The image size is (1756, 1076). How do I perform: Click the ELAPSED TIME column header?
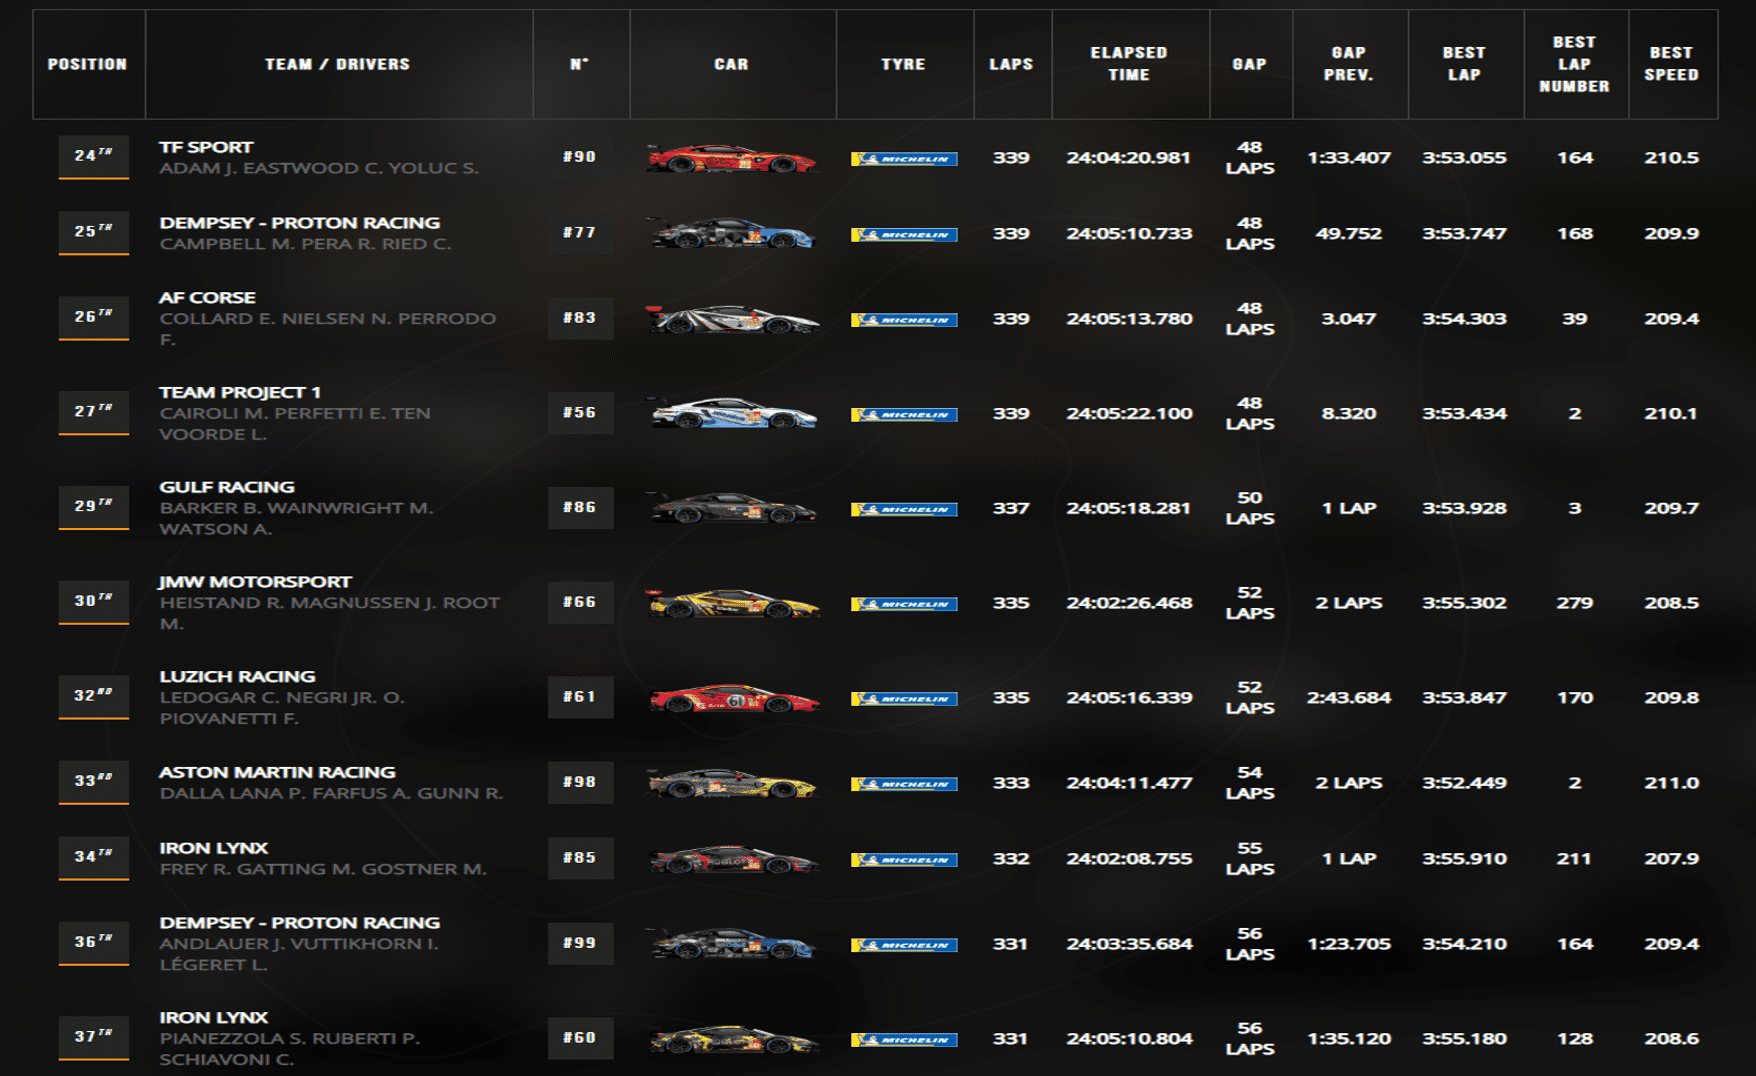pyautogui.click(x=1130, y=64)
